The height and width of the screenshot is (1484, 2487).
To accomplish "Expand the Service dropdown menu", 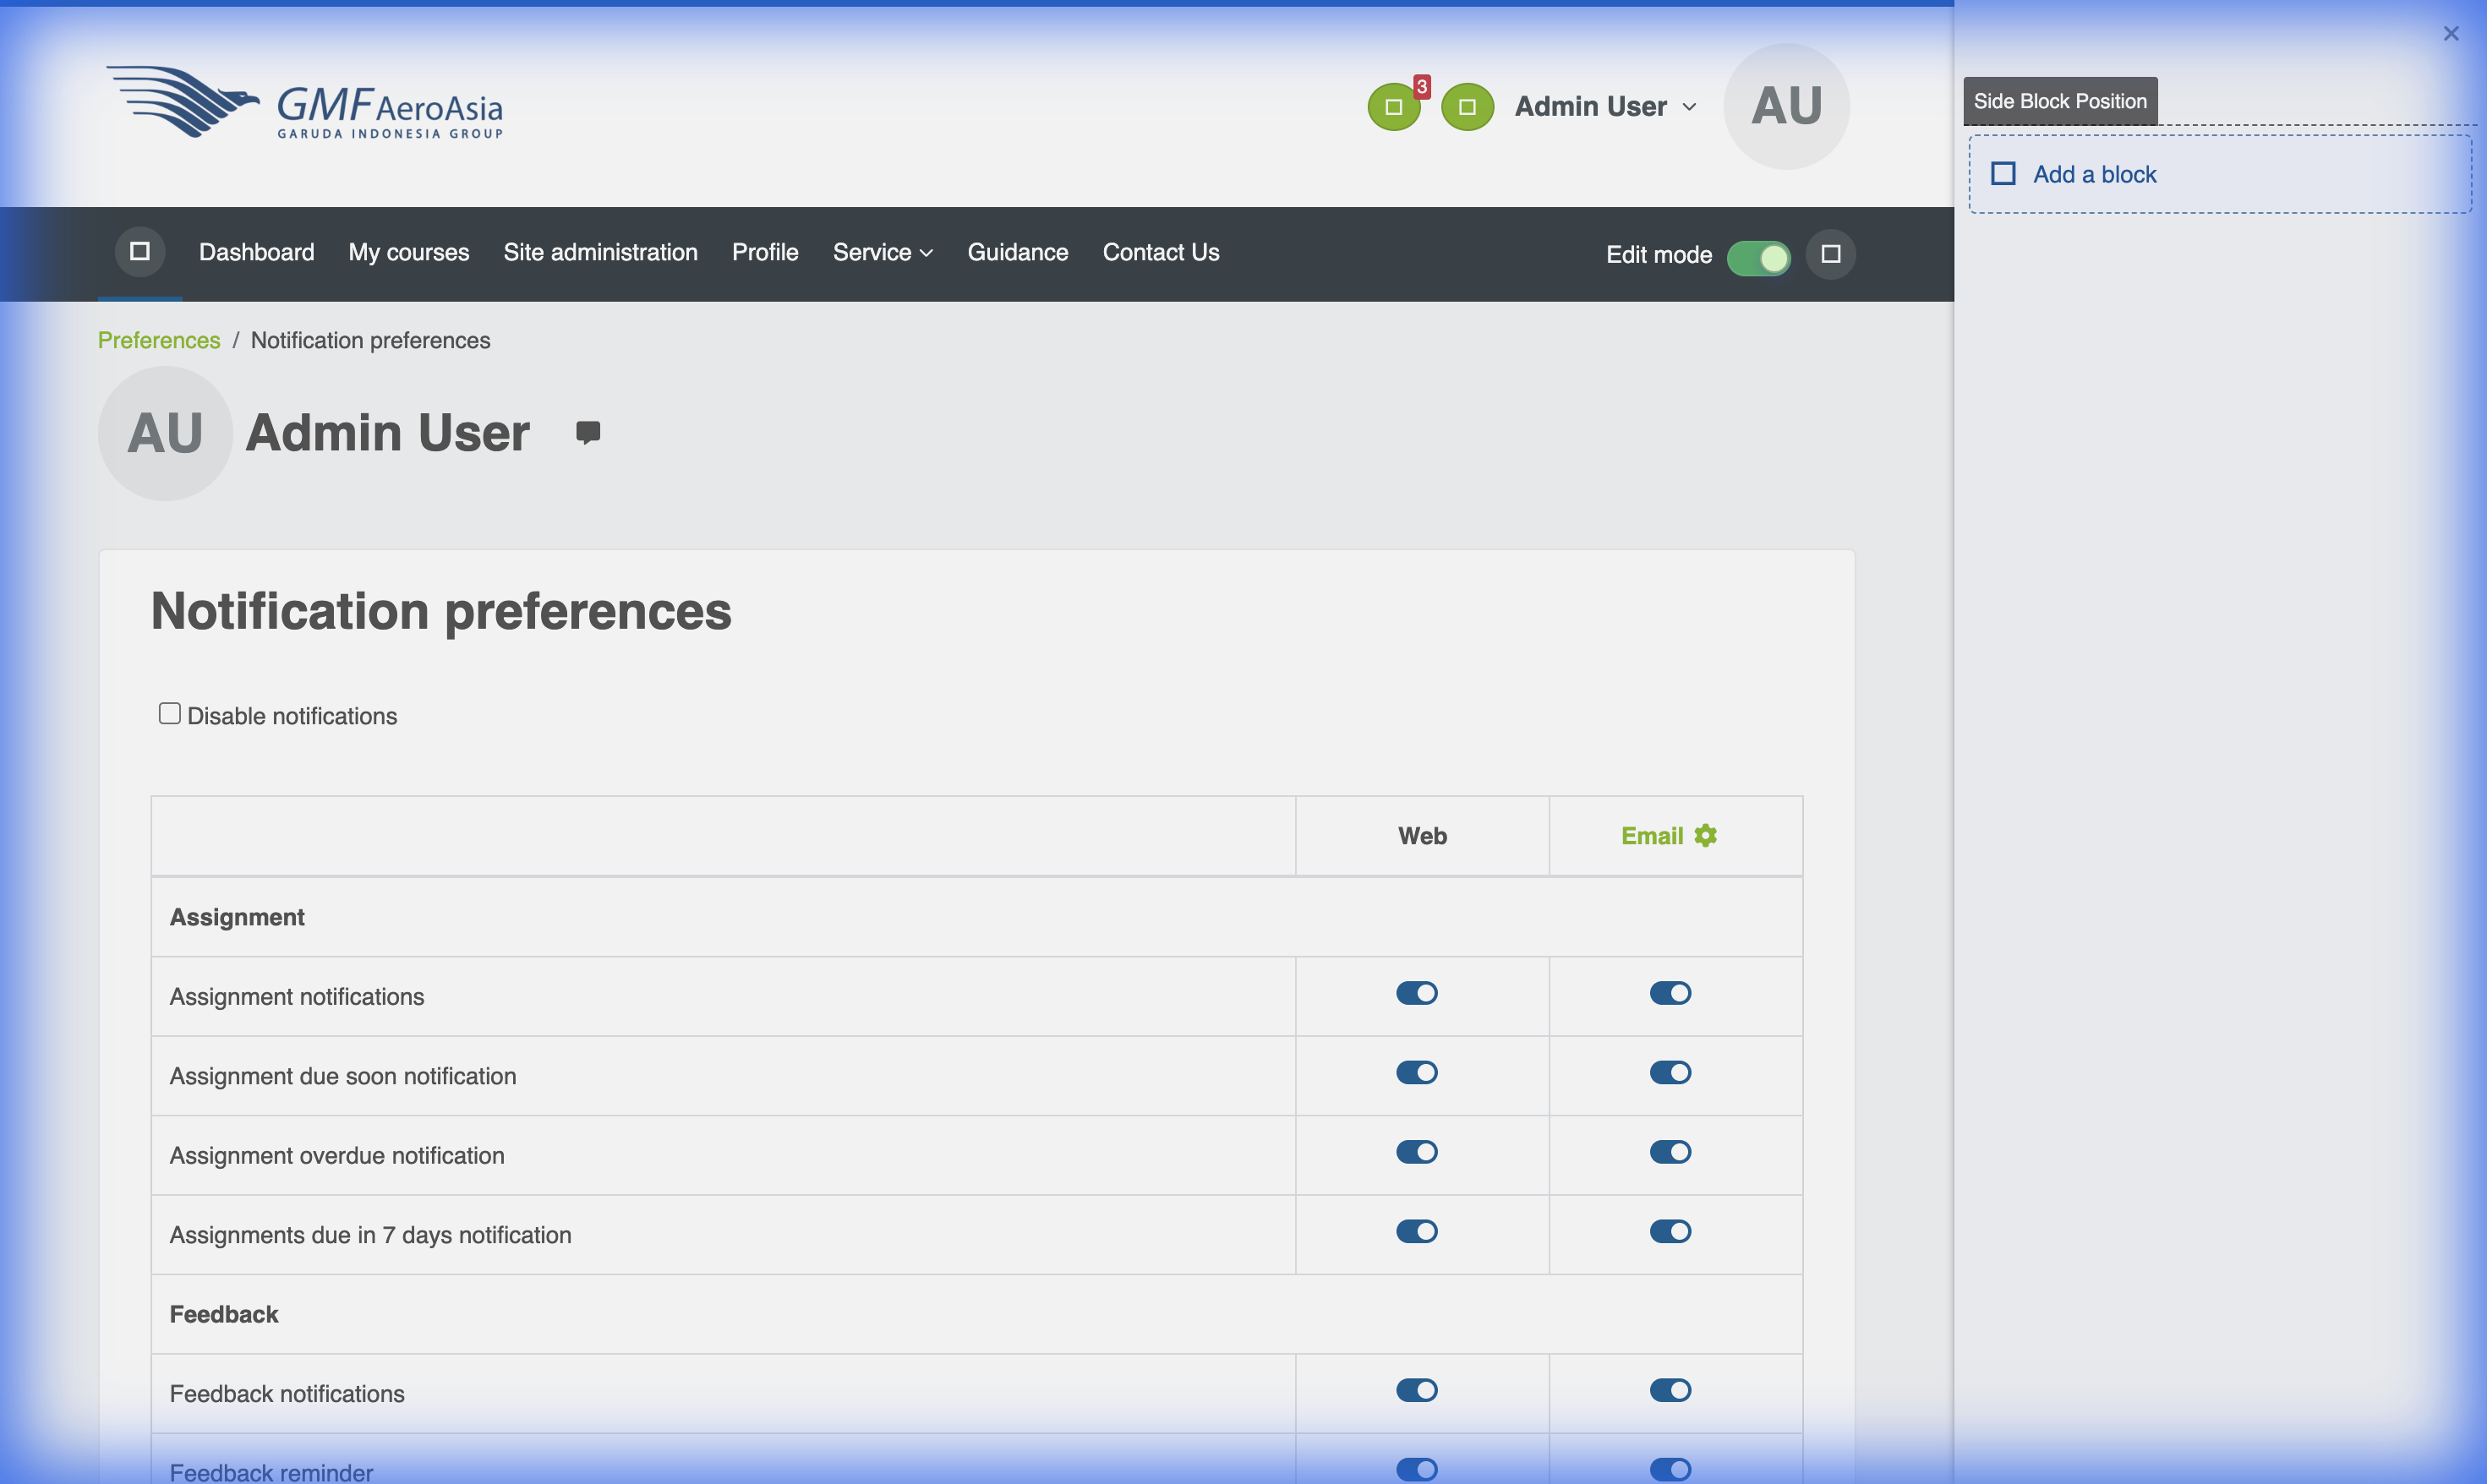I will pos(882,252).
